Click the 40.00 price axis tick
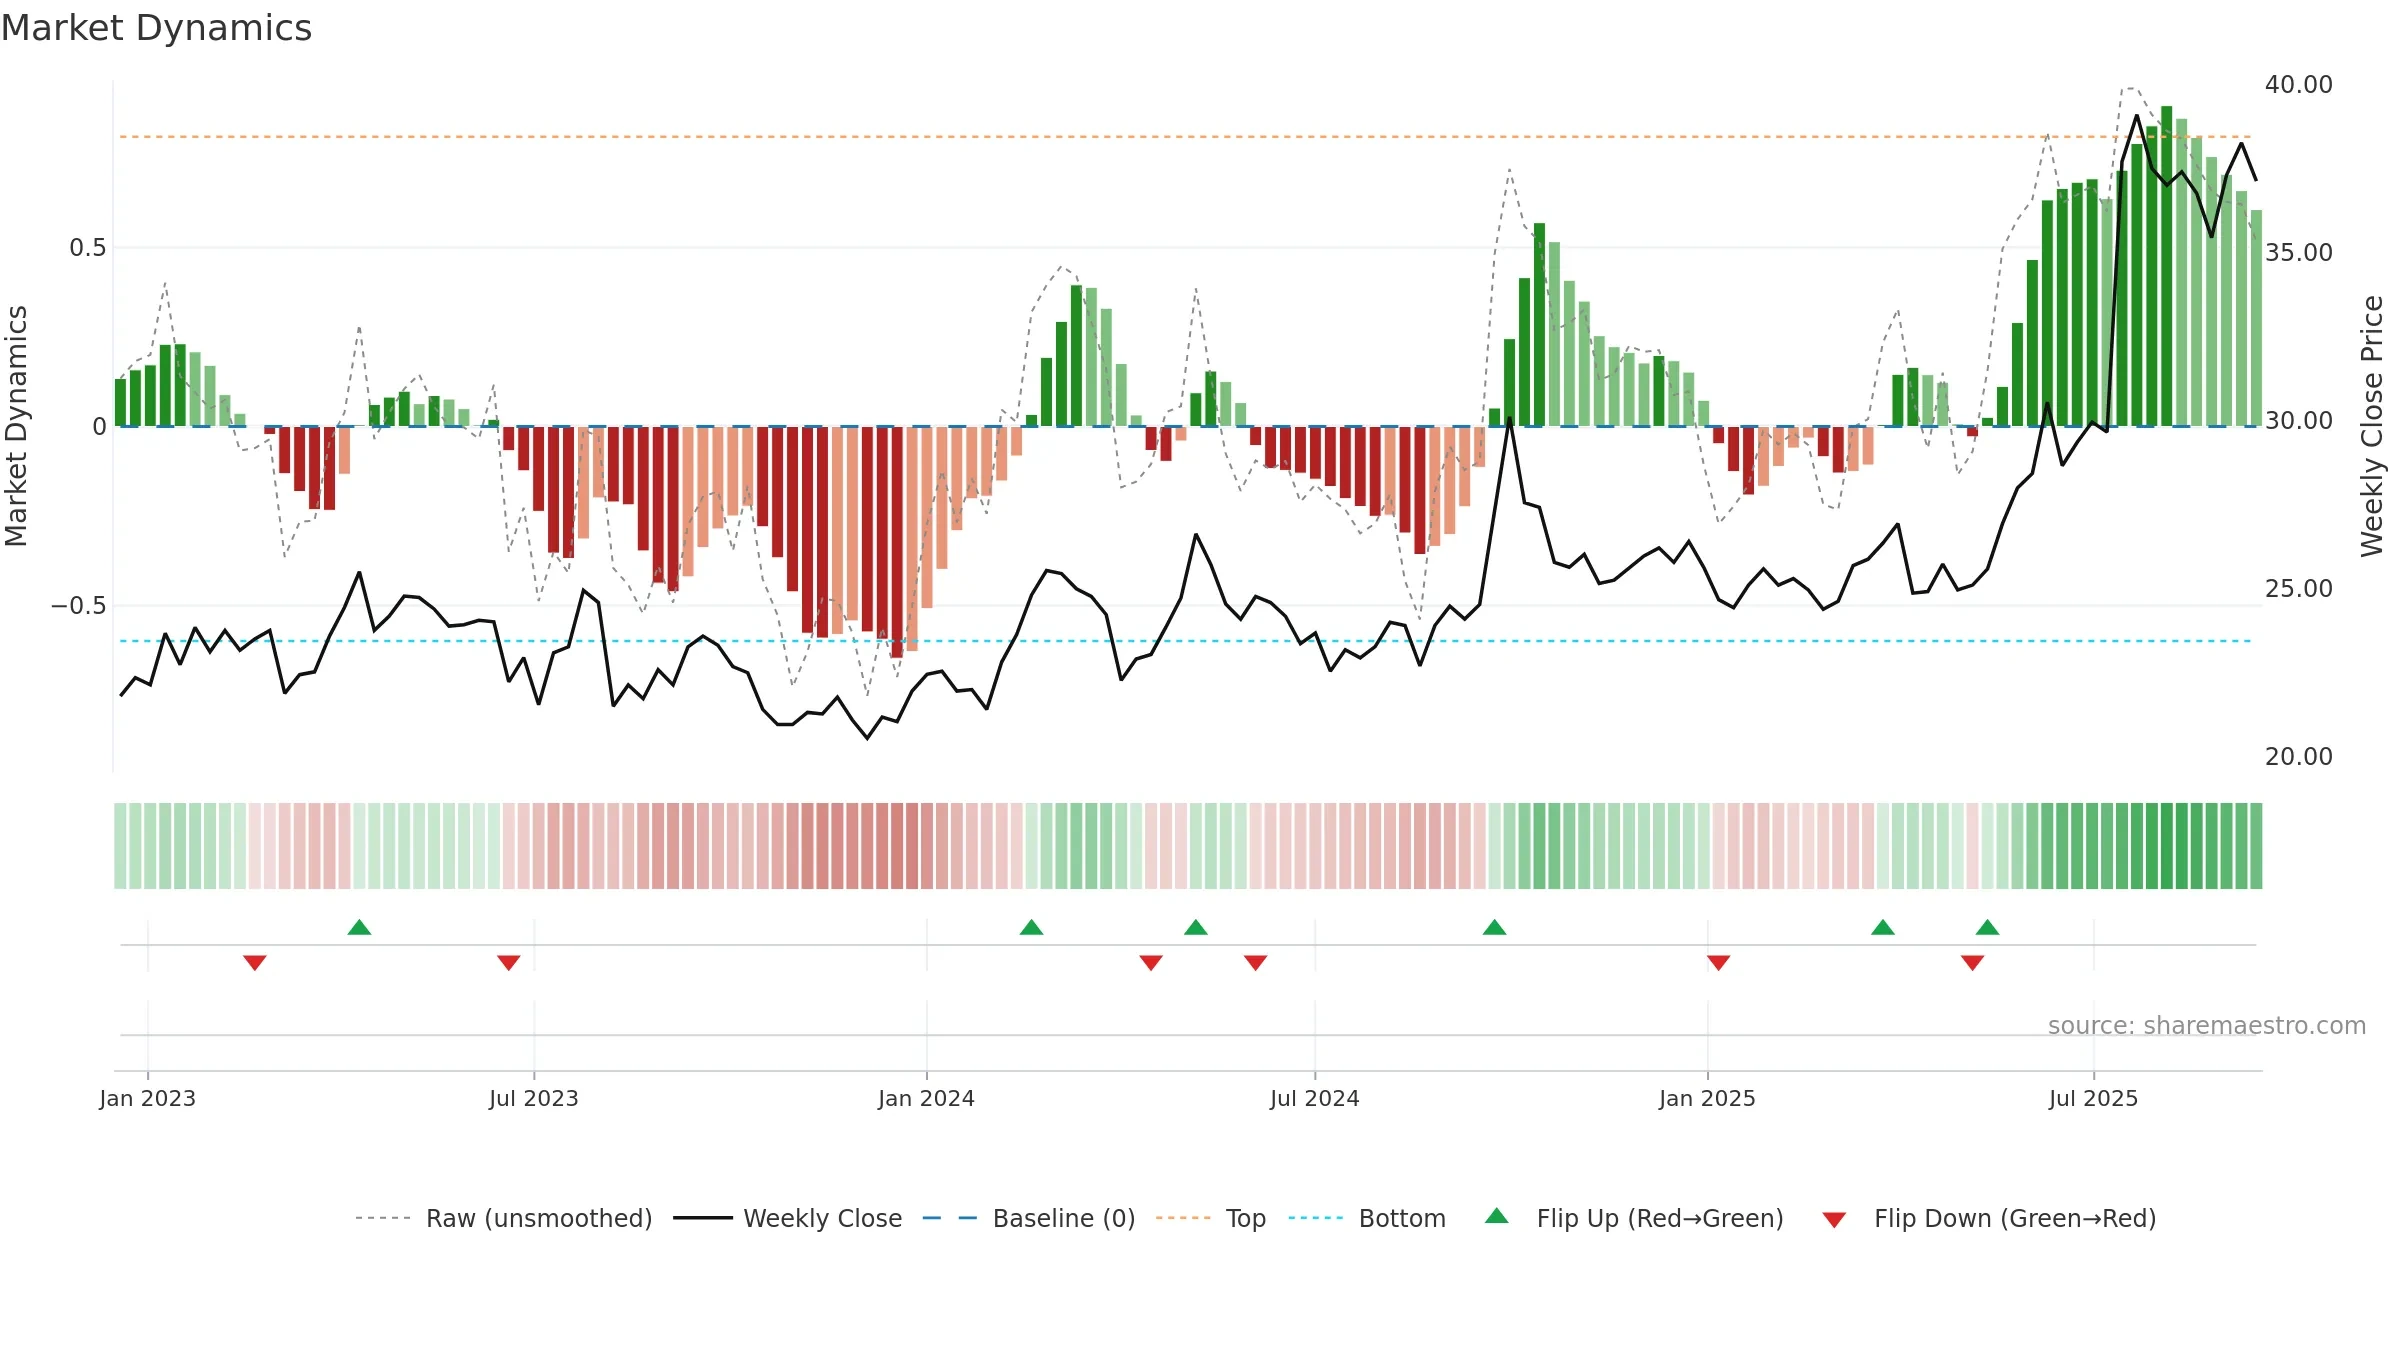2400x1350 pixels. (x=2299, y=84)
